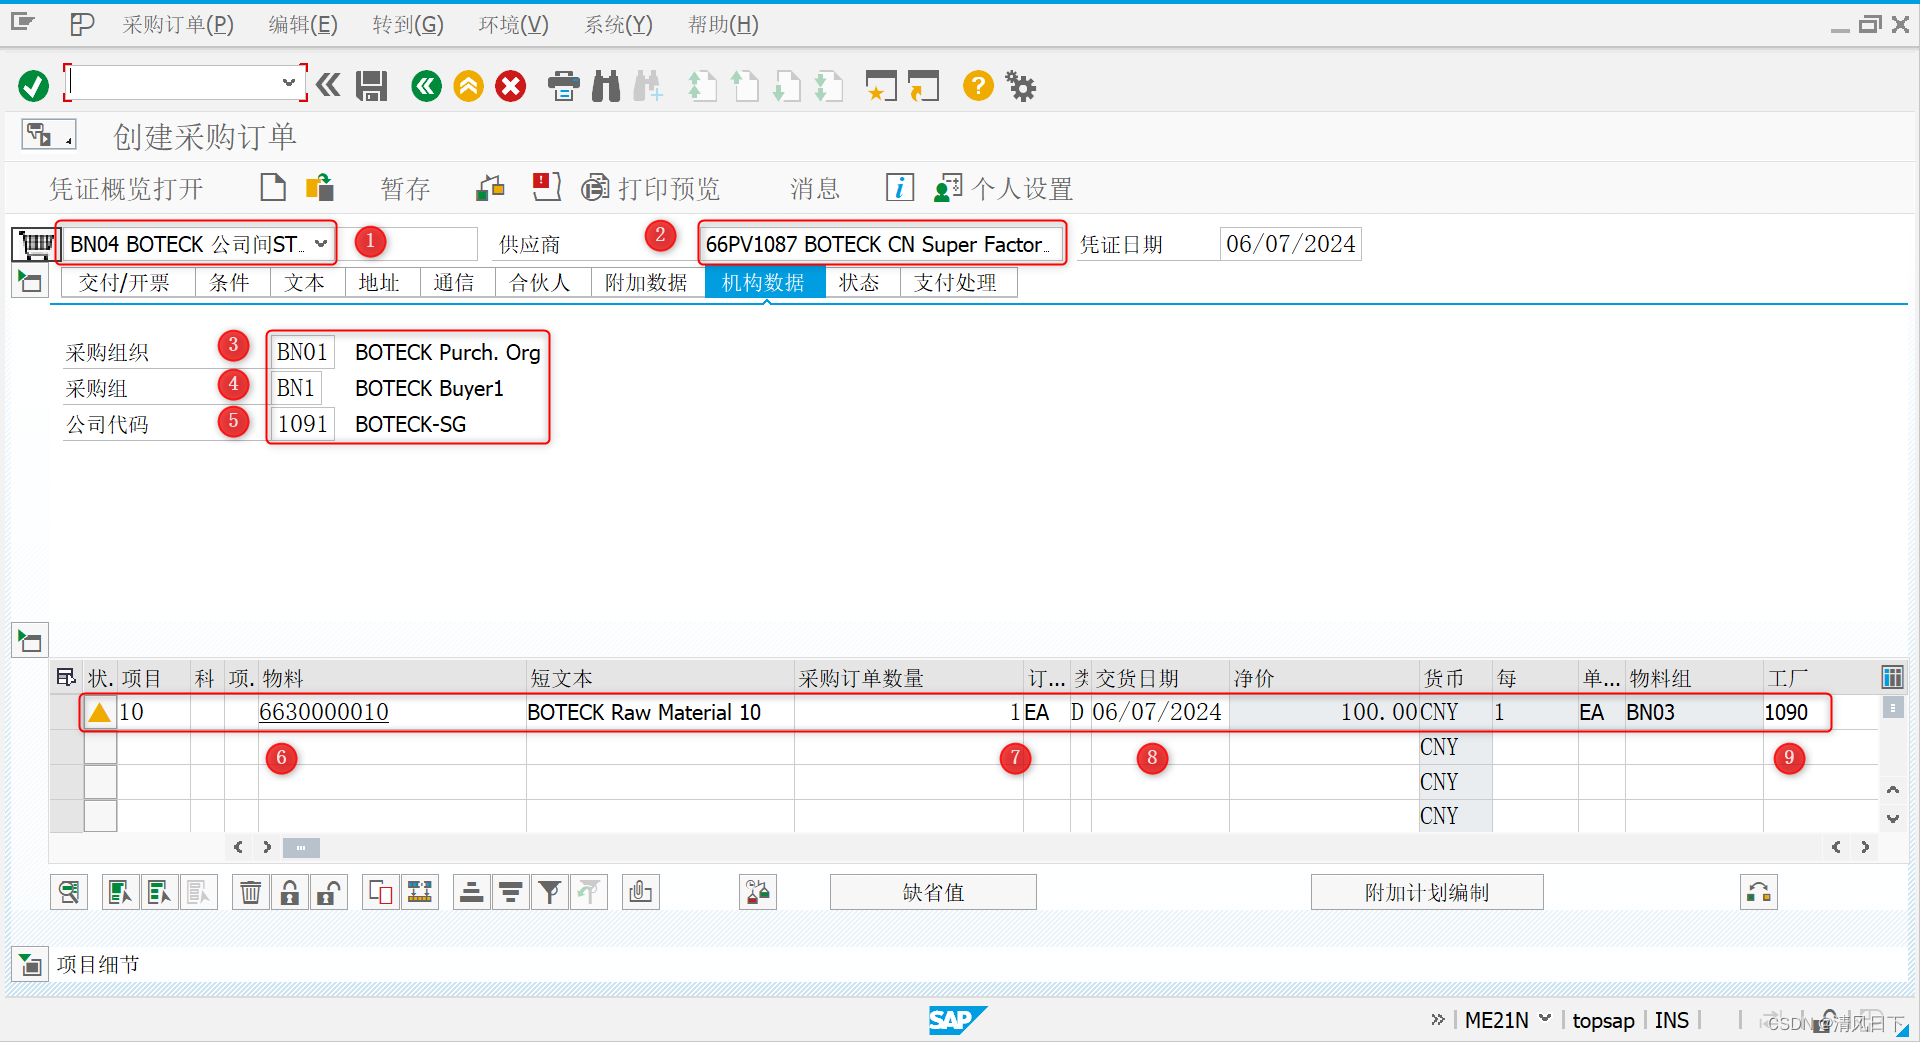Screen dimensions: 1920x1042
Task: Click the yellow Help question mark icon
Action: pos(978,86)
